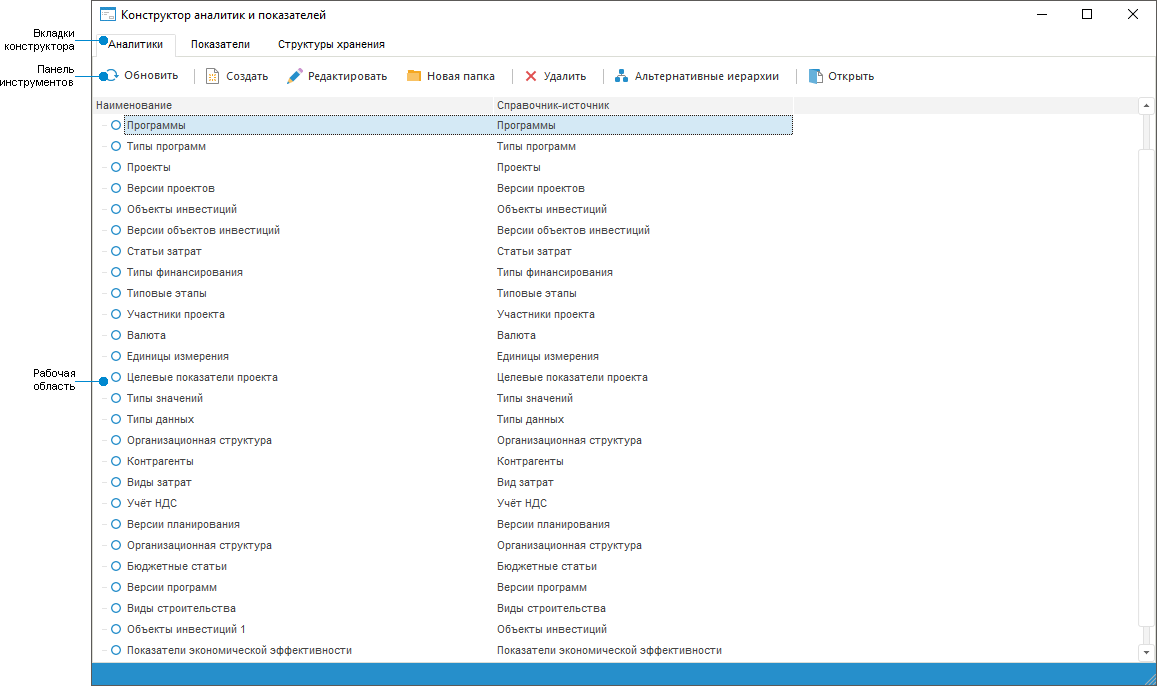Sort by the Справочник-источник column header
The width and height of the screenshot is (1157, 686).
point(643,105)
